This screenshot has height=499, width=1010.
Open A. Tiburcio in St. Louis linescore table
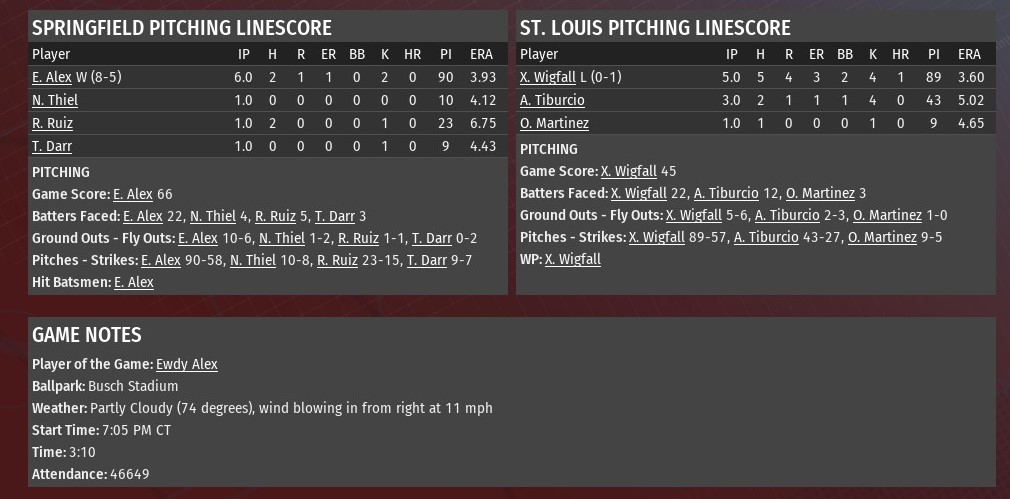(x=552, y=100)
